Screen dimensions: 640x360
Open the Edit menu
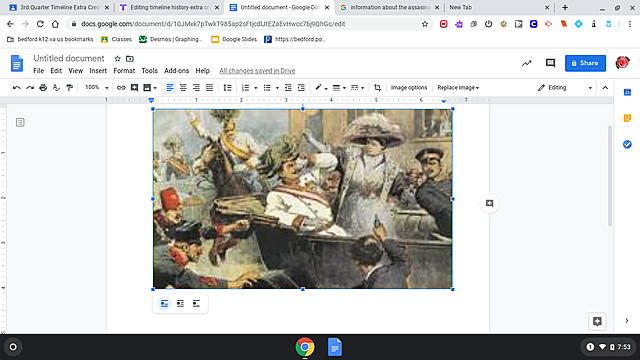[56, 71]
